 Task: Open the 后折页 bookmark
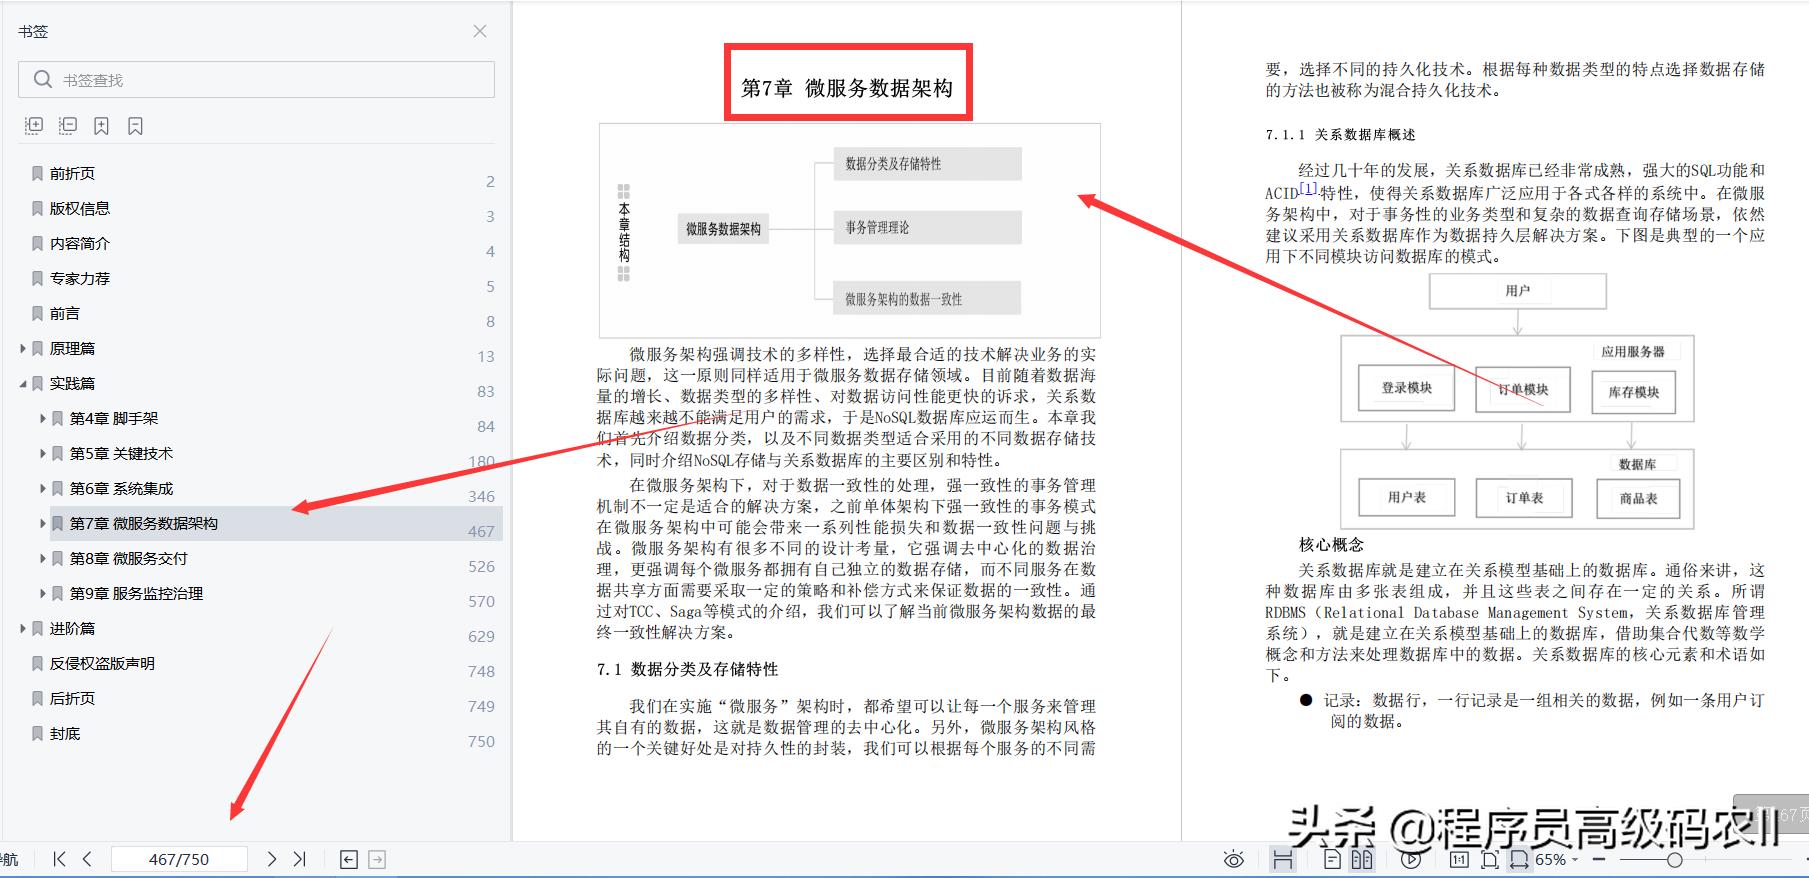[x=72, y=698]
